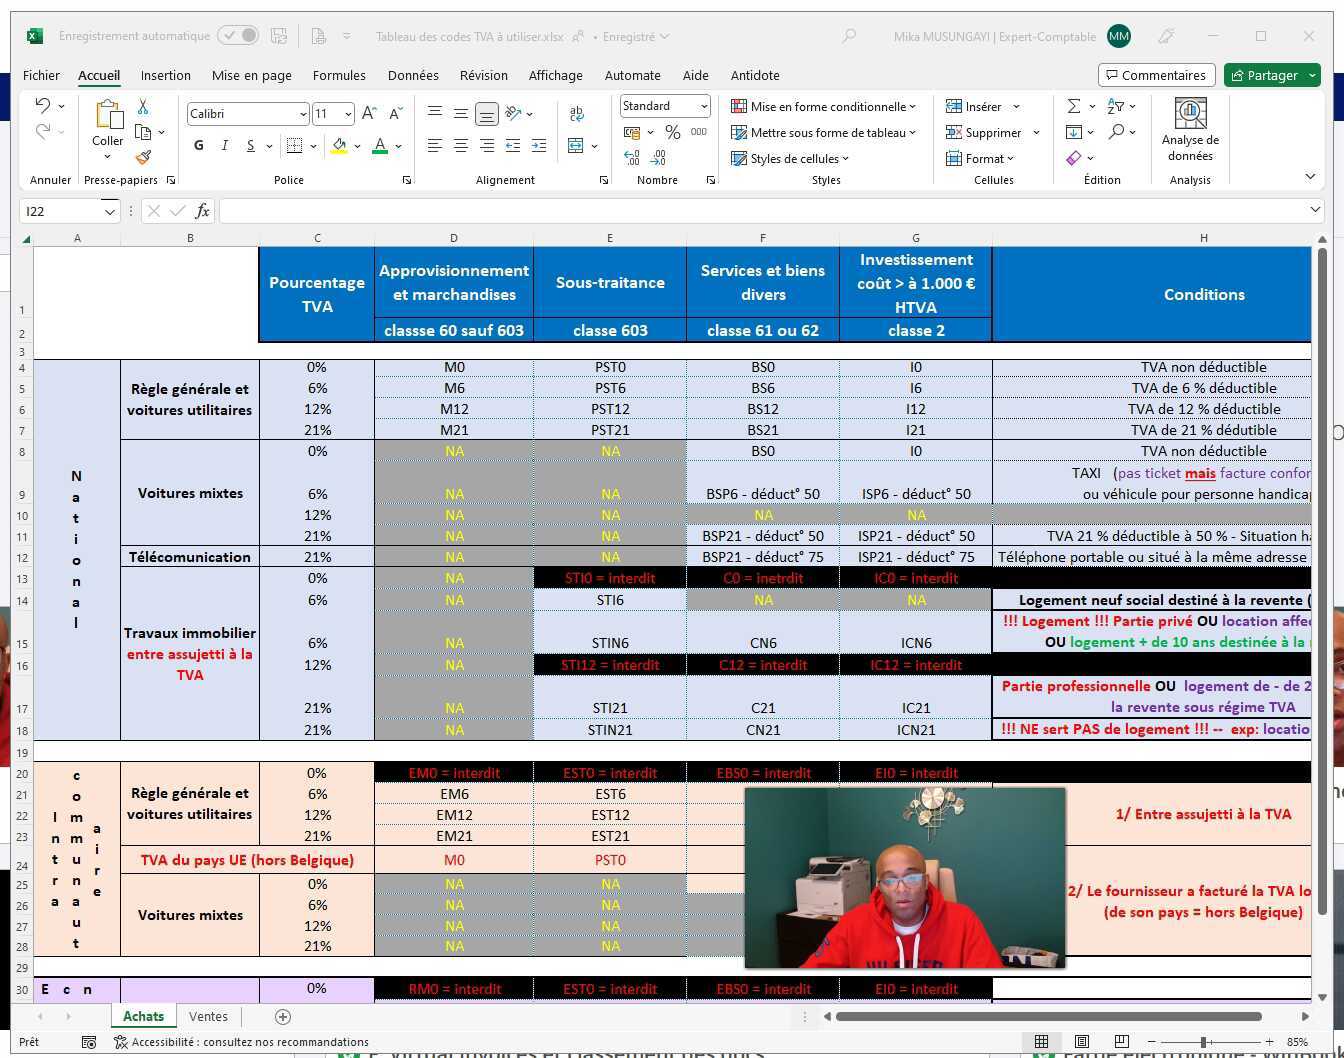The height and width of the screenshot is (1058, 1344).
Task: Open Analyse de données tool
Action: (1190, 130)
